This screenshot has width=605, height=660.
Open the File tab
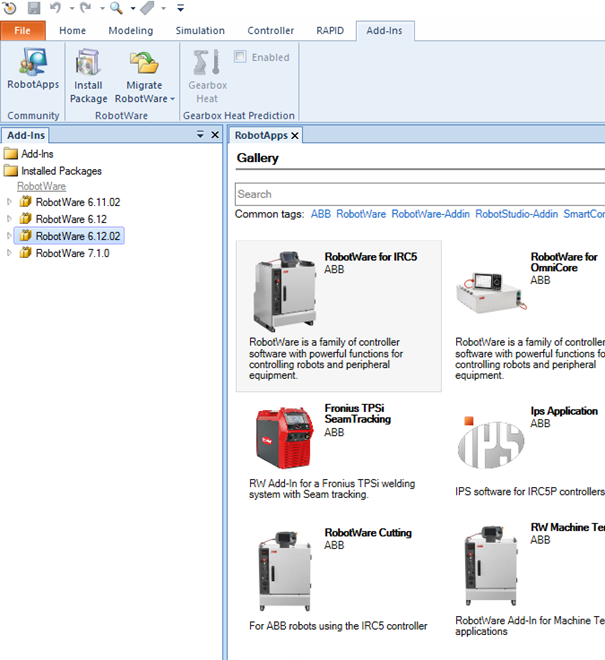tap(23, 31)
